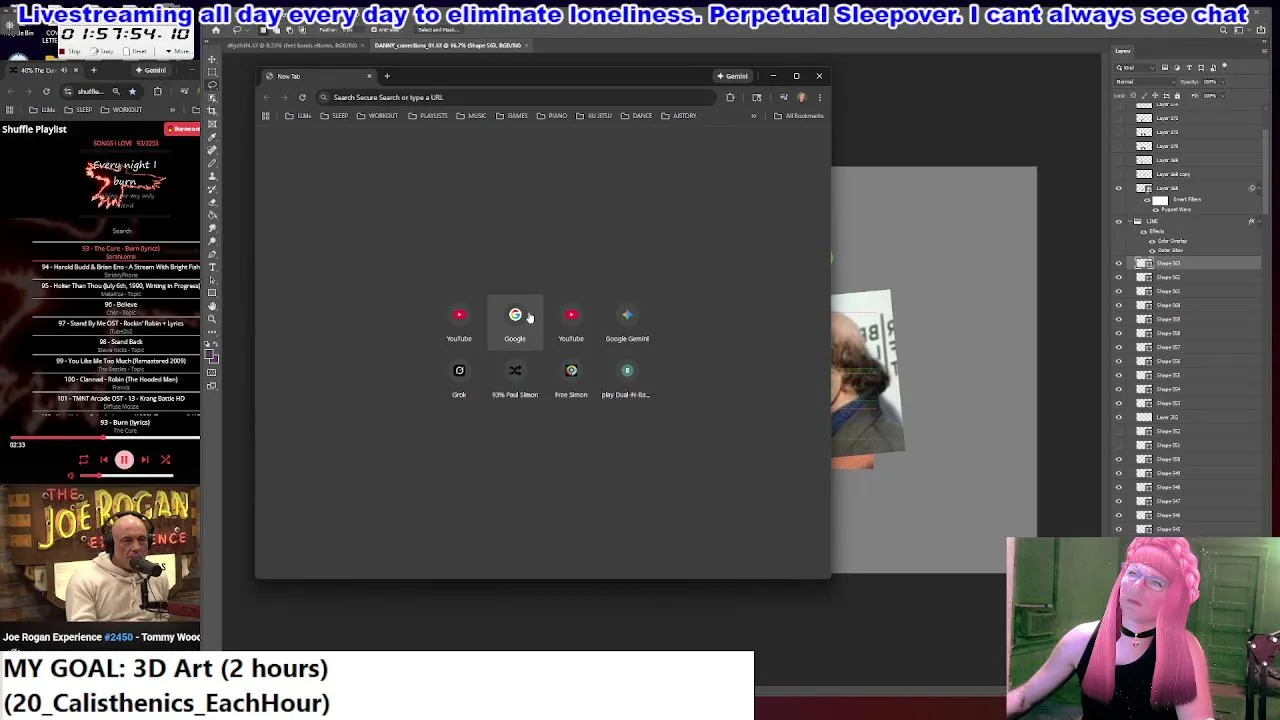This screenshot has height=720, width=1280.
Task: Open the Chrome profile avatar
Action: (801, 97)
